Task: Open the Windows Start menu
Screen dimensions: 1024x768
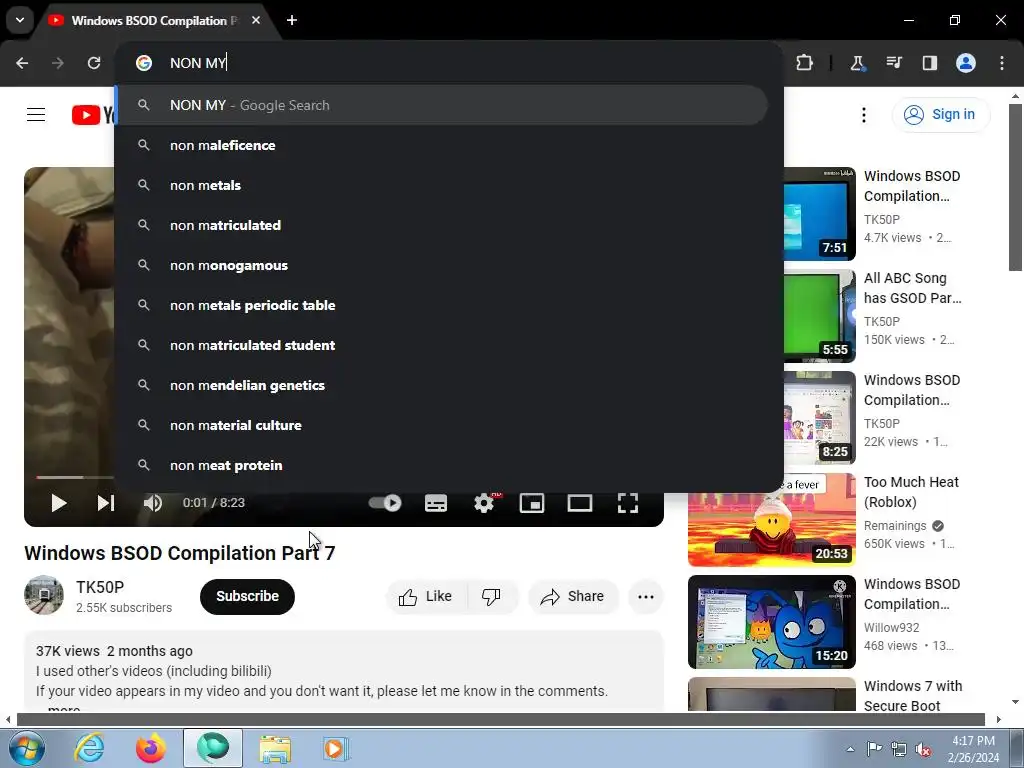Action: pyautogui.click(x=26, y=748)
